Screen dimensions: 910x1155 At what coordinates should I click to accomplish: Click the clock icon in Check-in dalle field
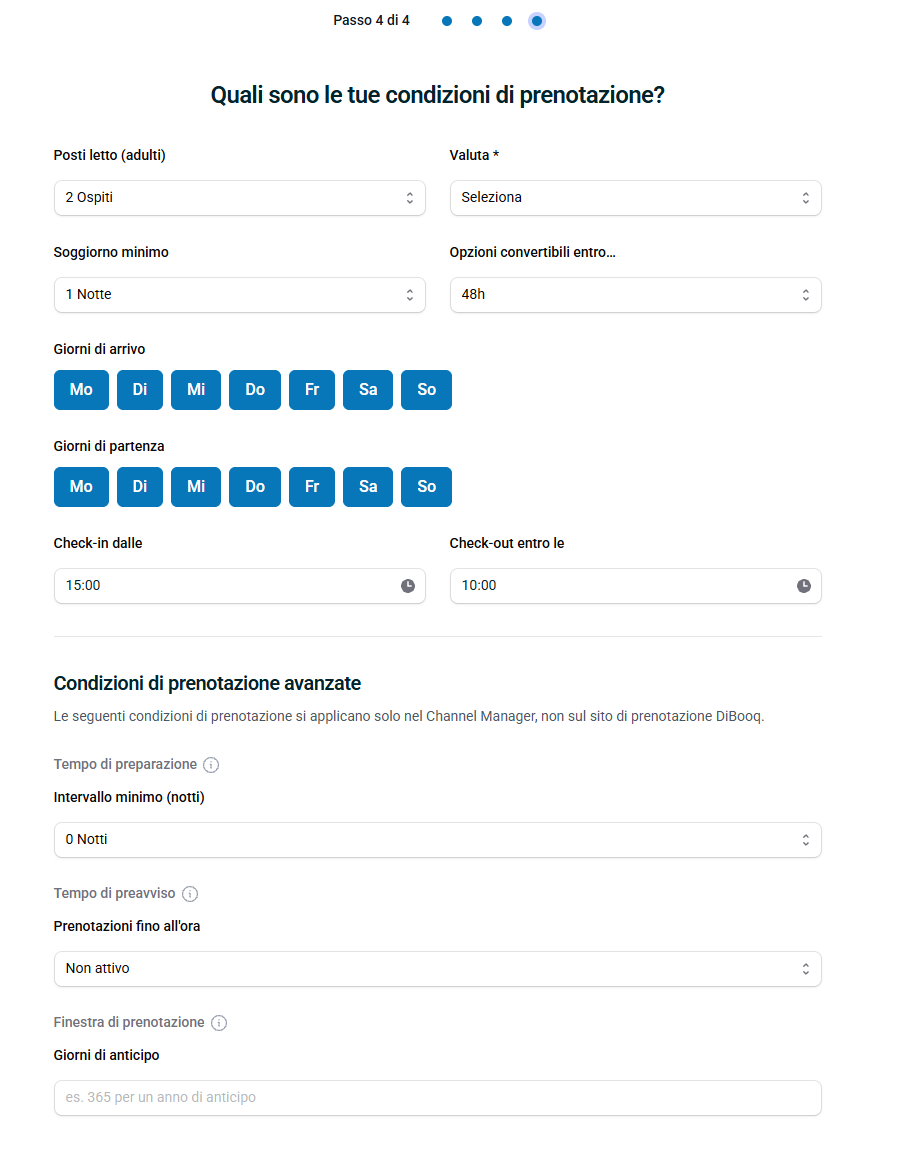pyautogui.click(x=407, y=586)
